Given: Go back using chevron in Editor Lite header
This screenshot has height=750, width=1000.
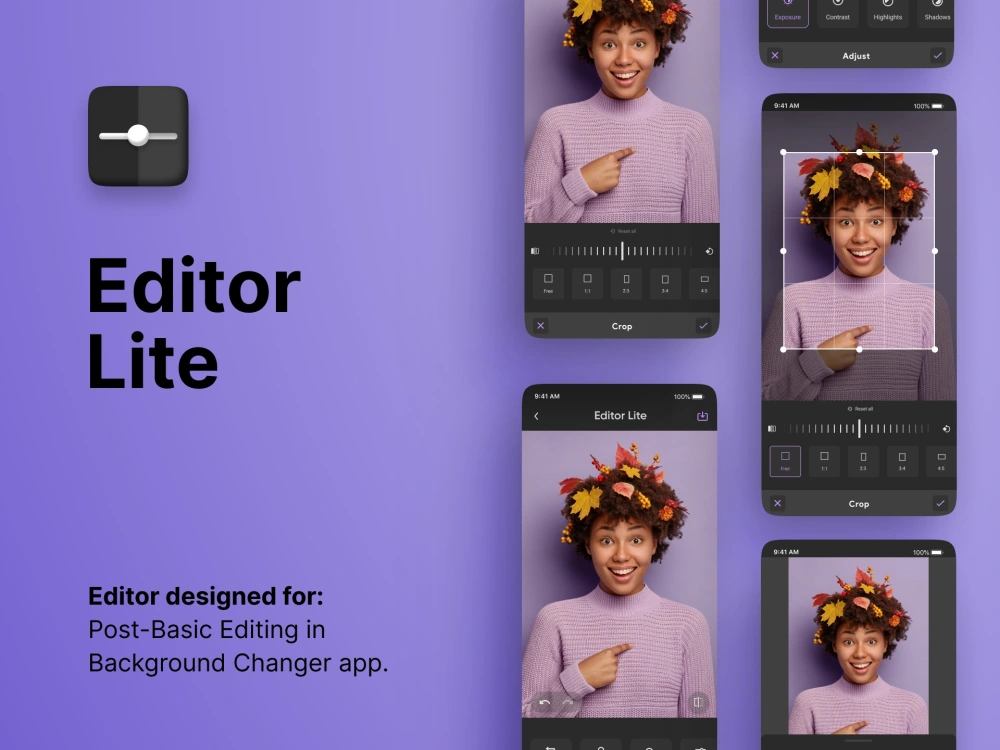Looking at the screenshot, I should point(536,416).
